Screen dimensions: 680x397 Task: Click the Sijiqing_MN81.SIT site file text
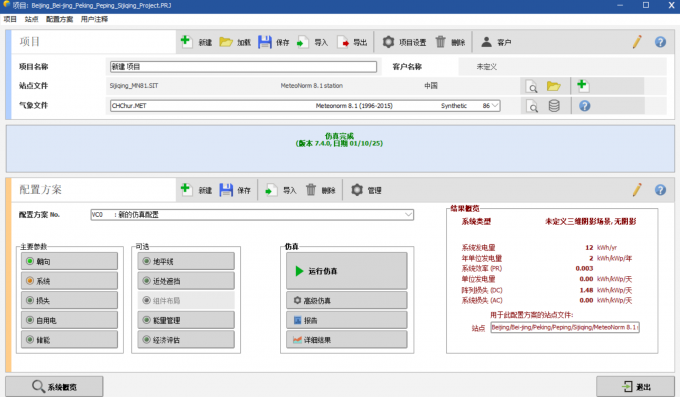click(134, 86)
